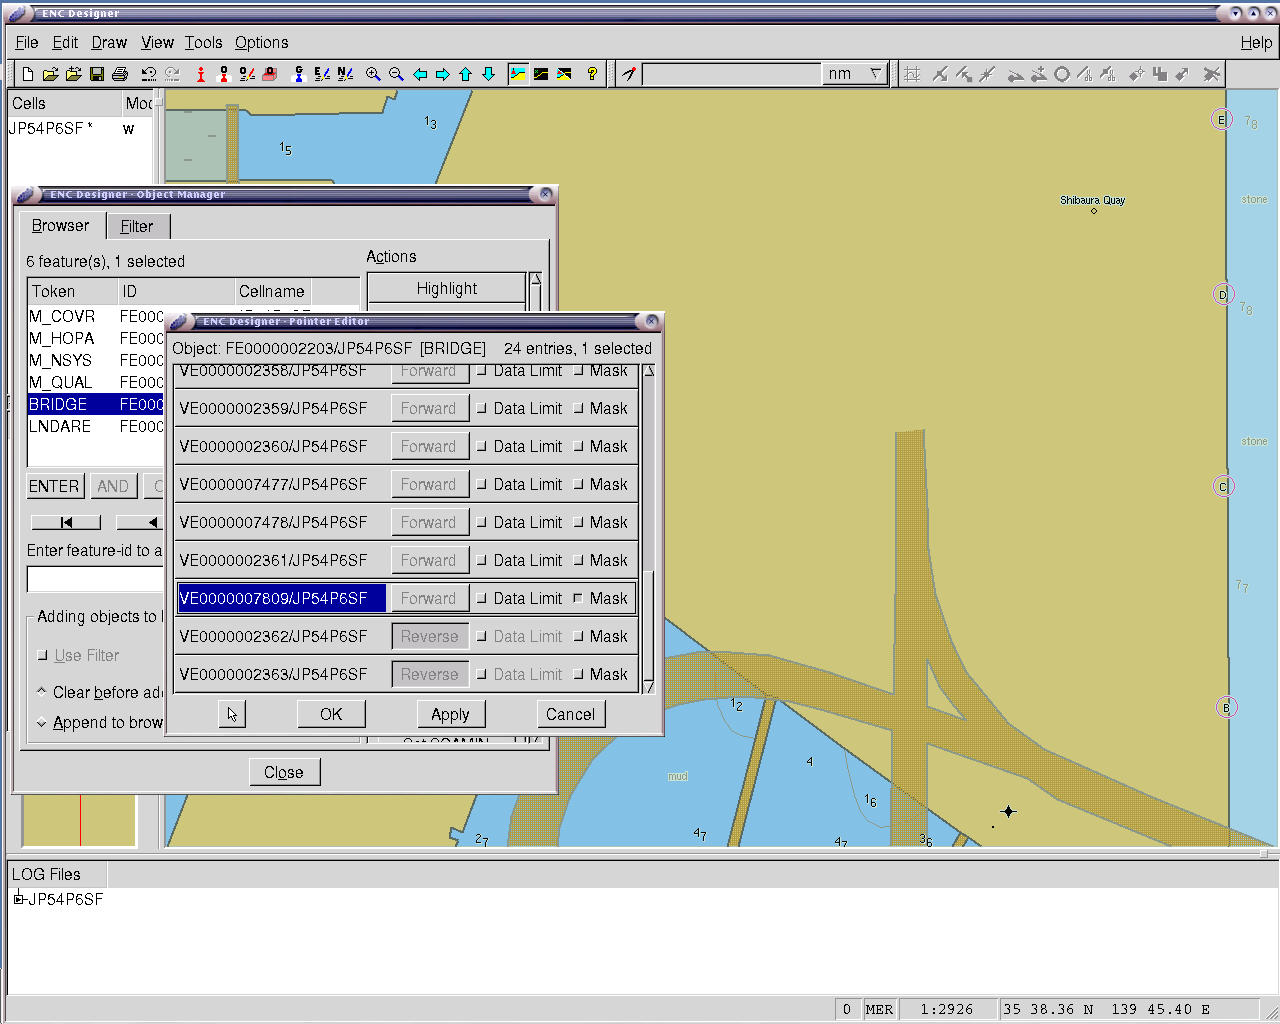The image size is (1280, 1024).
Task: Expand the JP54P6SF log tree node
Action: (x=18, y=899)
